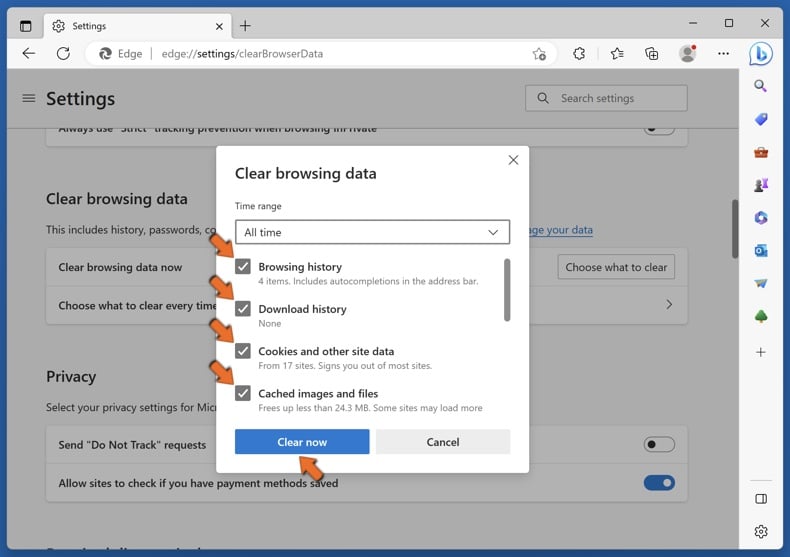790x557 pixels.
Task: Open the Microsoft 365 icon in sidebar
Action: point(761,218)
